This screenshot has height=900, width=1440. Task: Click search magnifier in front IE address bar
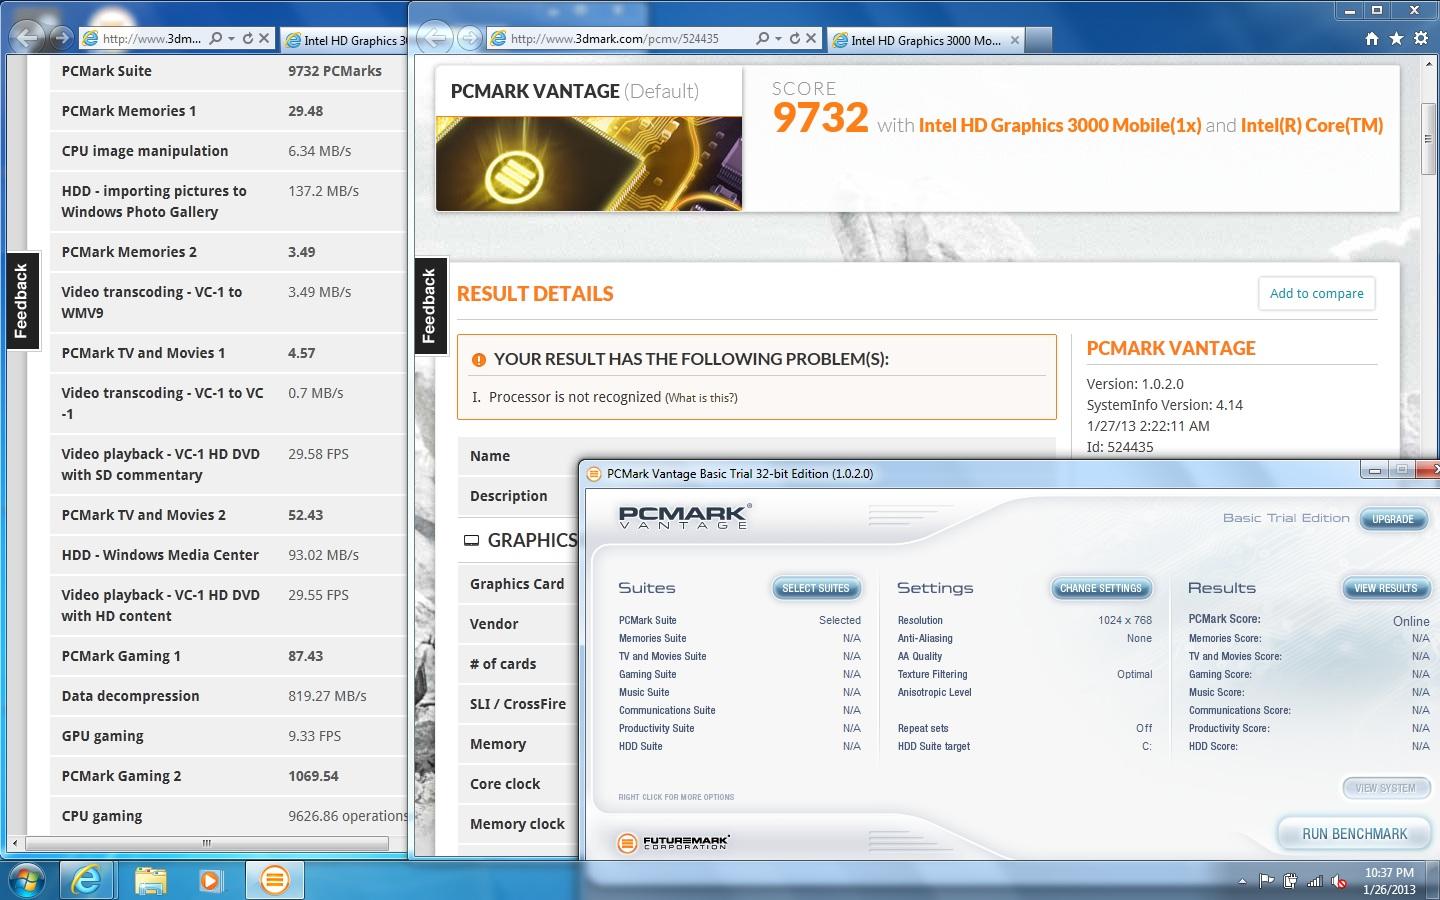click(763, 38)
